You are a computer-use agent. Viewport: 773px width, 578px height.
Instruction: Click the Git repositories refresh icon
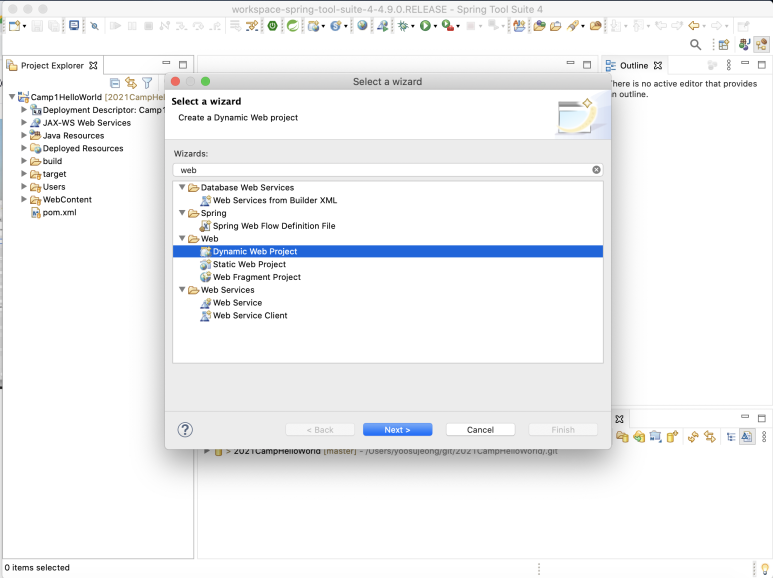tap(693, 436)
